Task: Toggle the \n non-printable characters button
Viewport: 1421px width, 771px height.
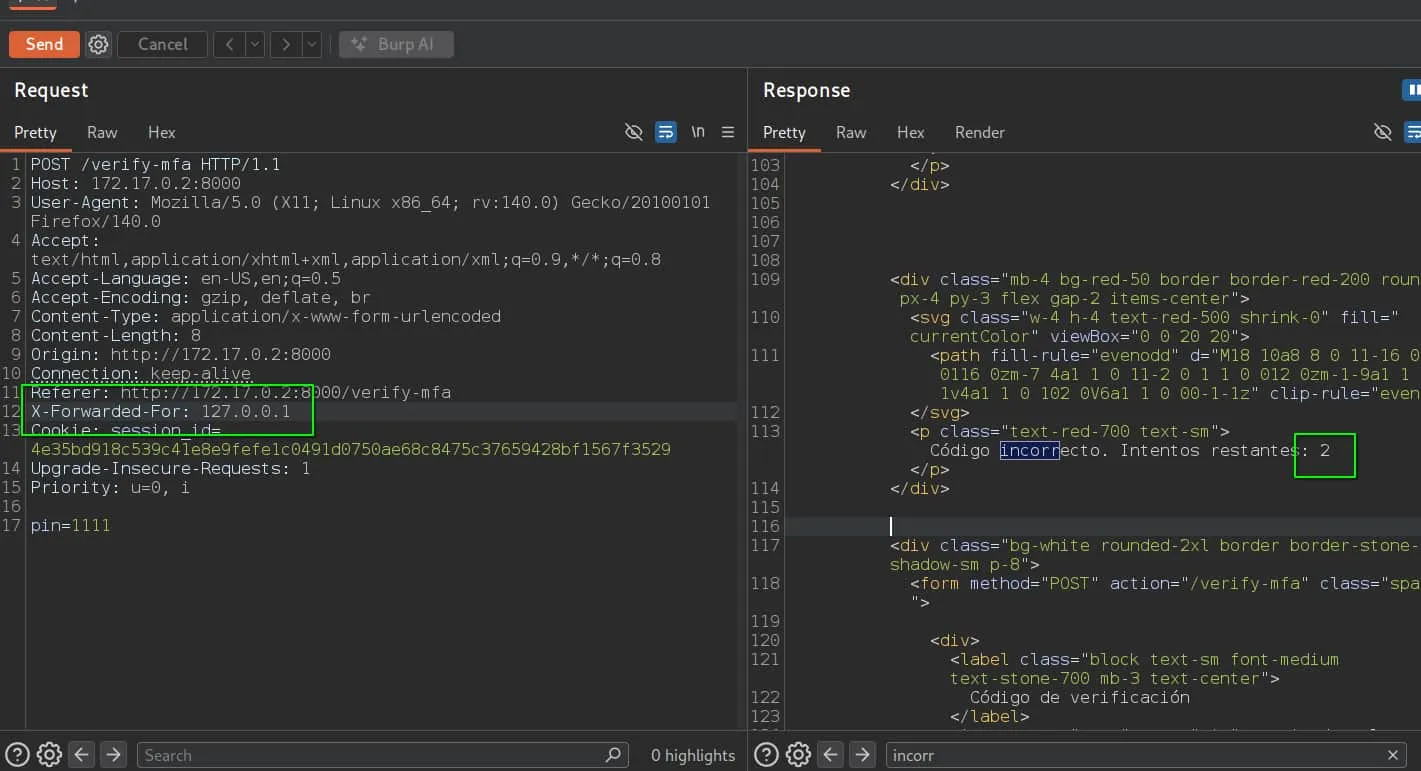Action: (x=698, y=132)
